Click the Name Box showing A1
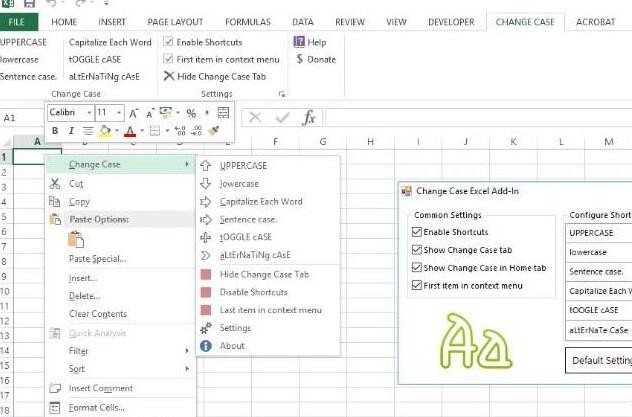 (22, 118)
